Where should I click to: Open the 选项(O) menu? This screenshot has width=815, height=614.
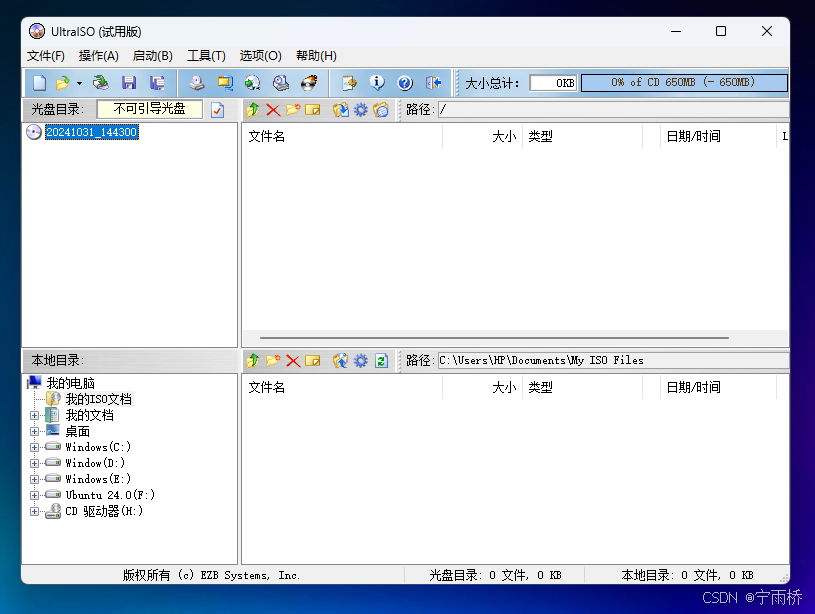pyautogui.click(x=260, y=56)
